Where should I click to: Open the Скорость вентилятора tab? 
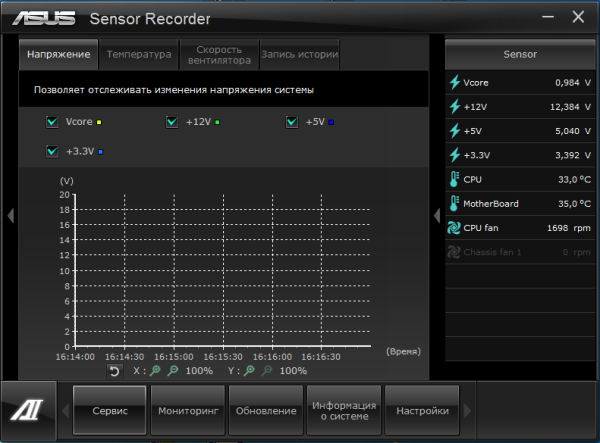click(219, 54)
